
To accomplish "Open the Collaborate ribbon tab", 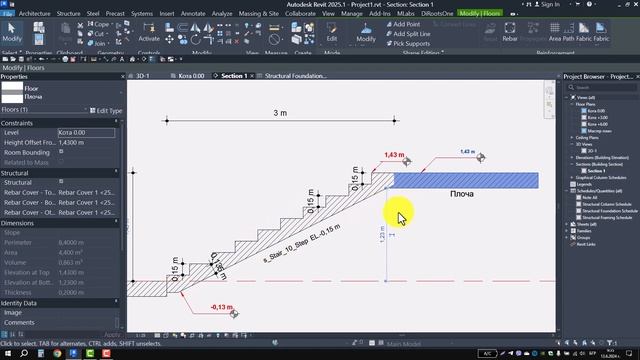I will click(300, 13).
